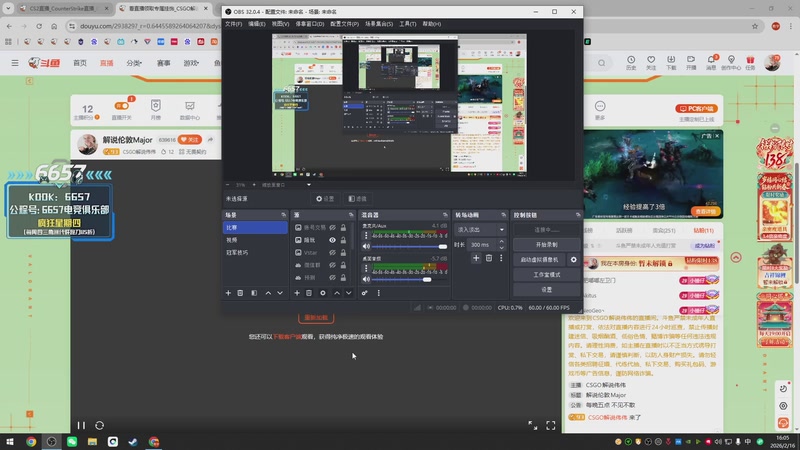Move scene up with arrow in scenes panel
This screenshot has height=450, width=800.
coord(268,293)
